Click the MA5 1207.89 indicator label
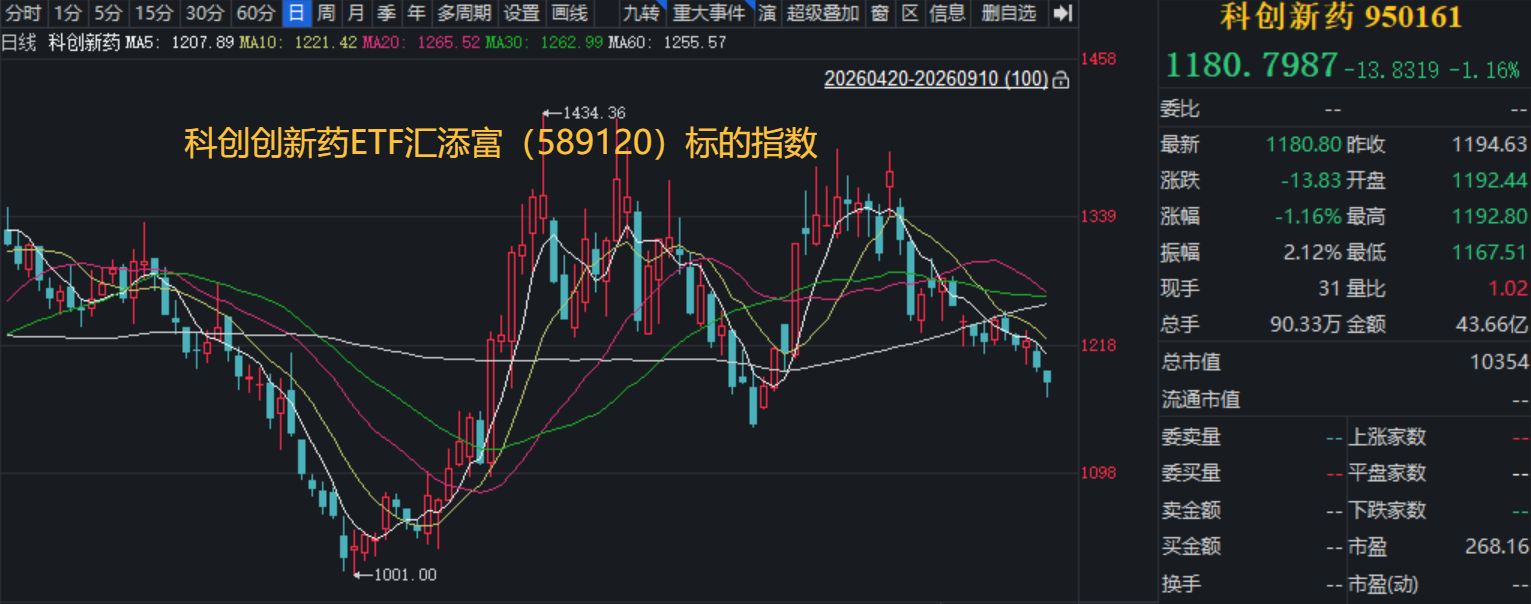 [179, 43]
